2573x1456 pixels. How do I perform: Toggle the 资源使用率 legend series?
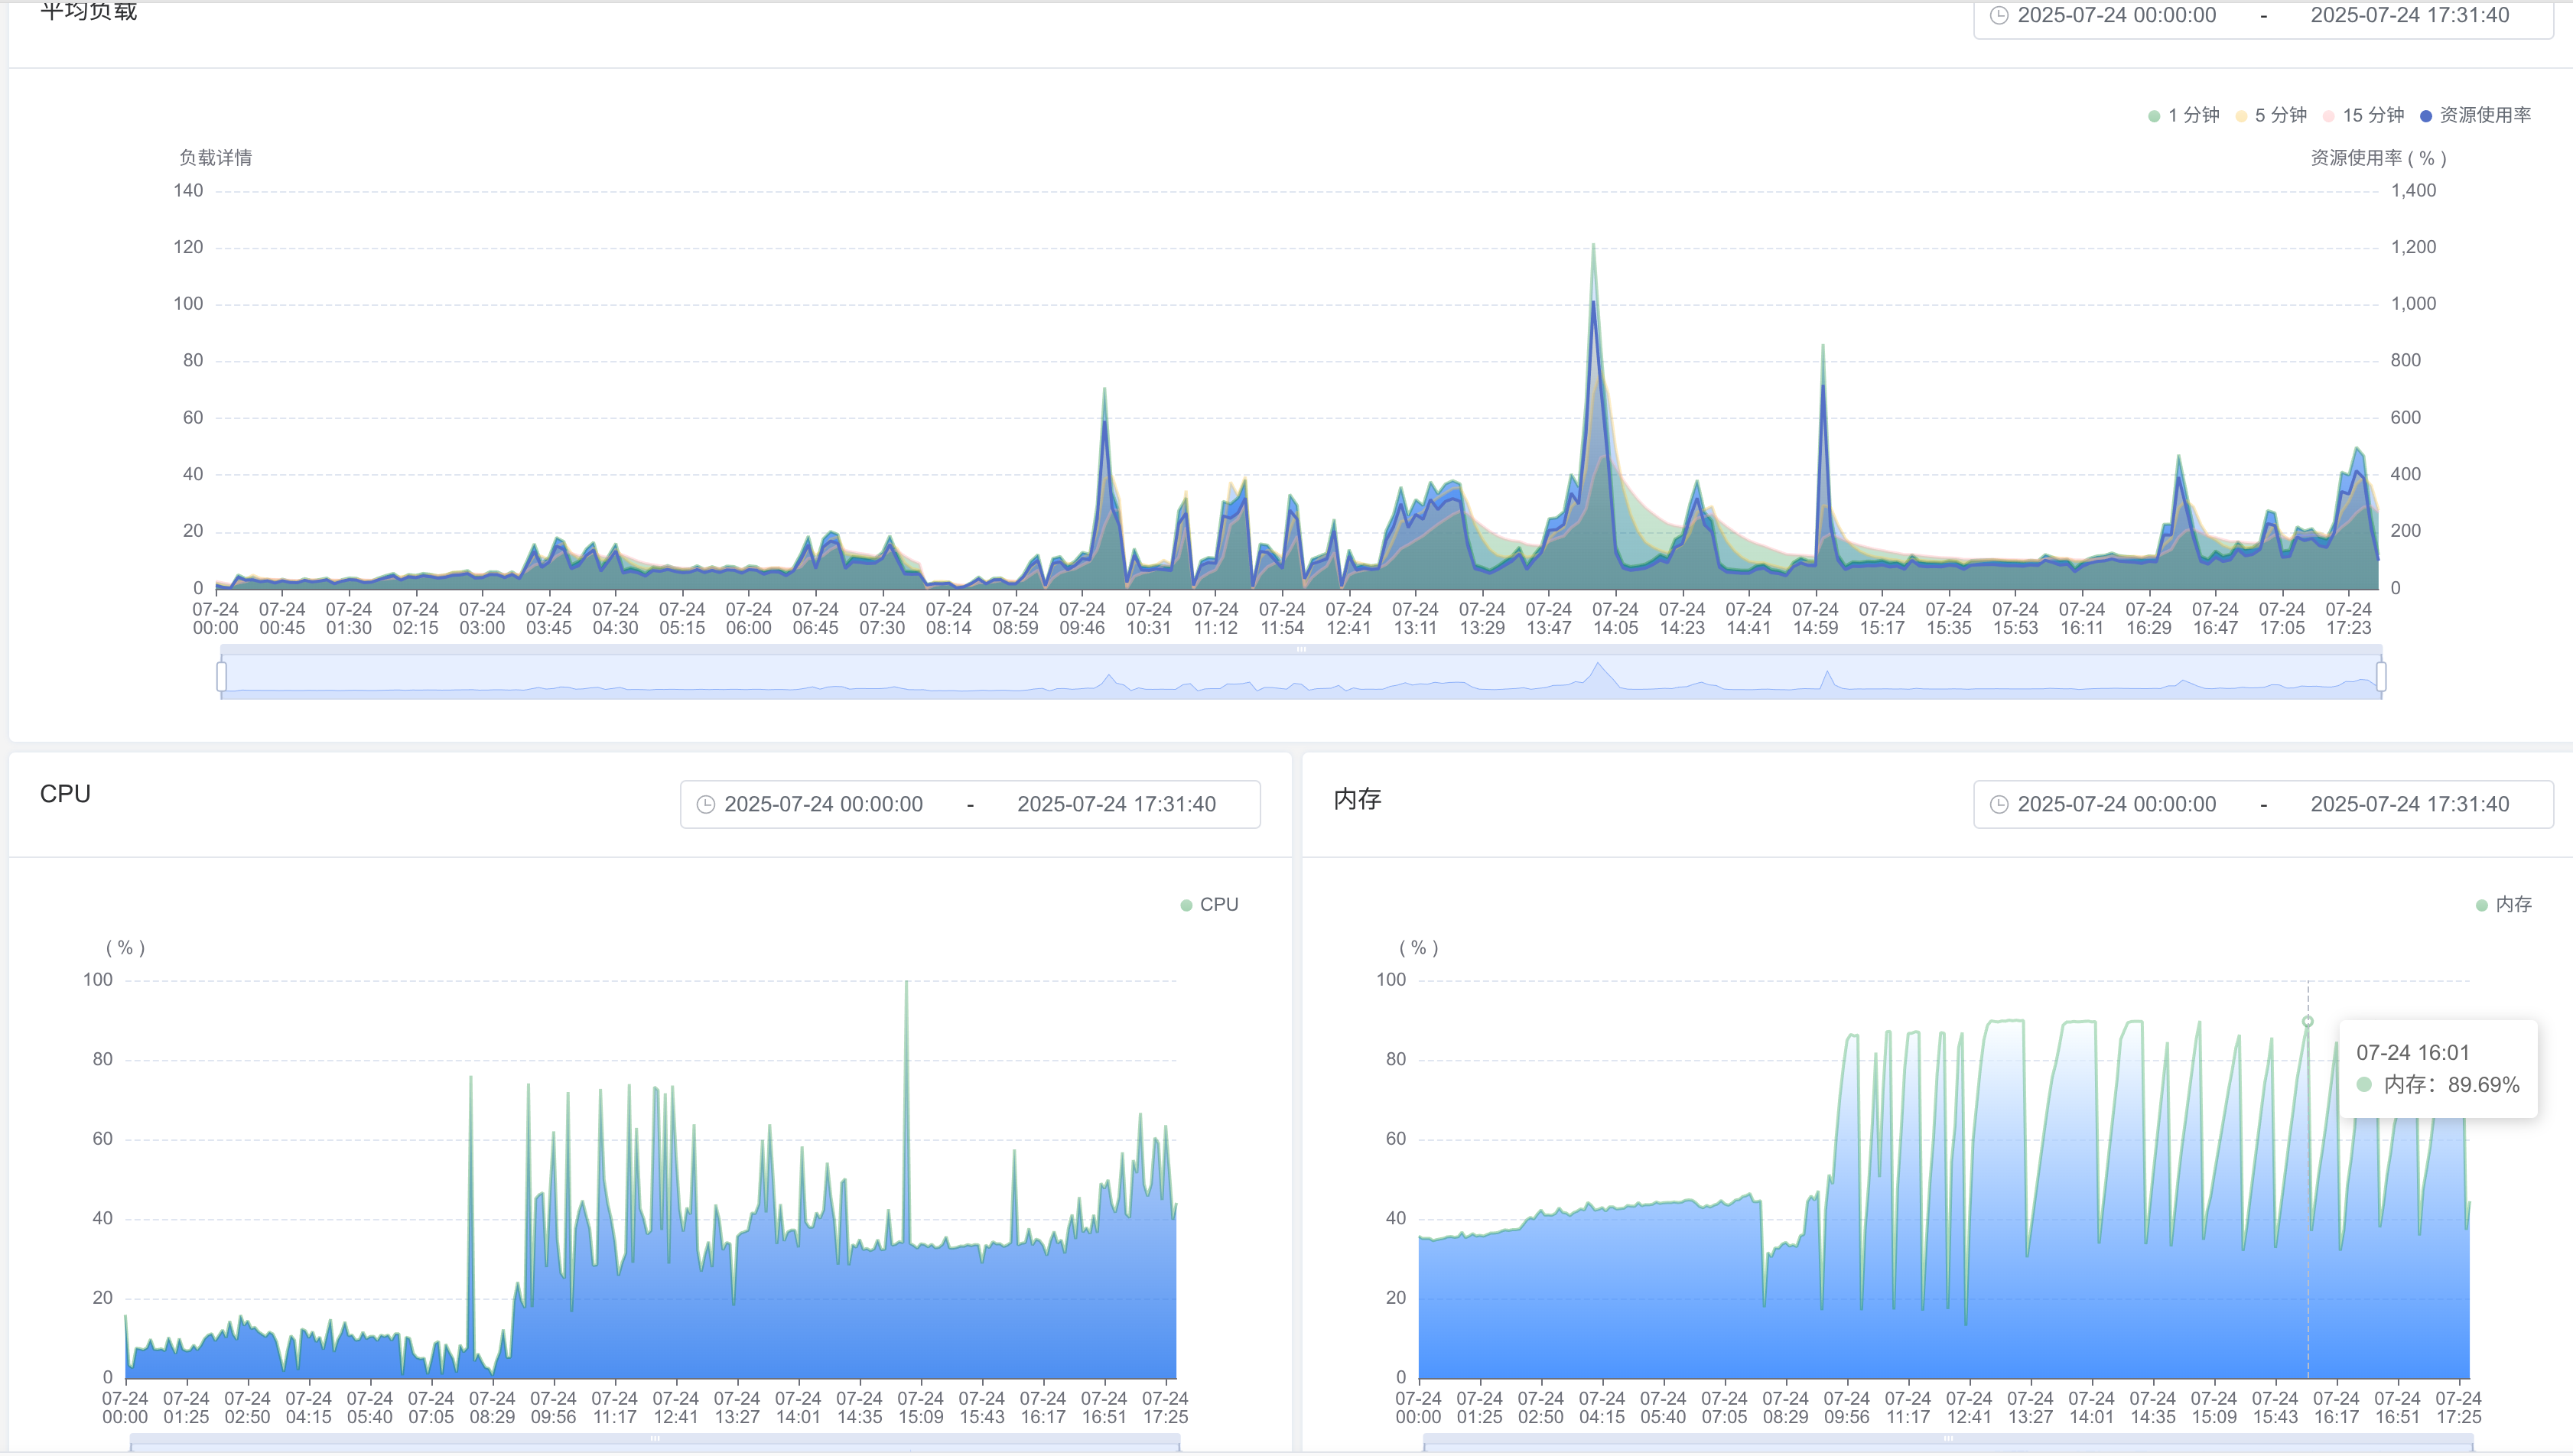[x=2475, y=116]
